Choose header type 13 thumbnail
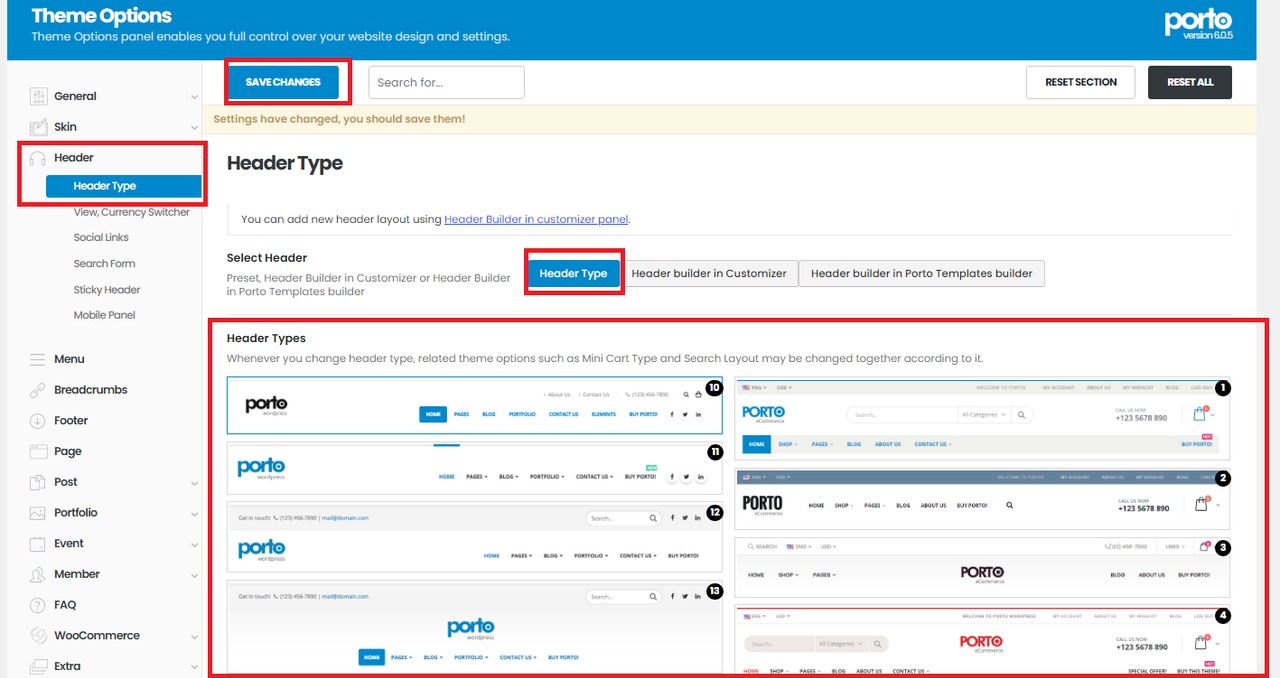This screenshot has height=678, width=1280. (475, 628)
